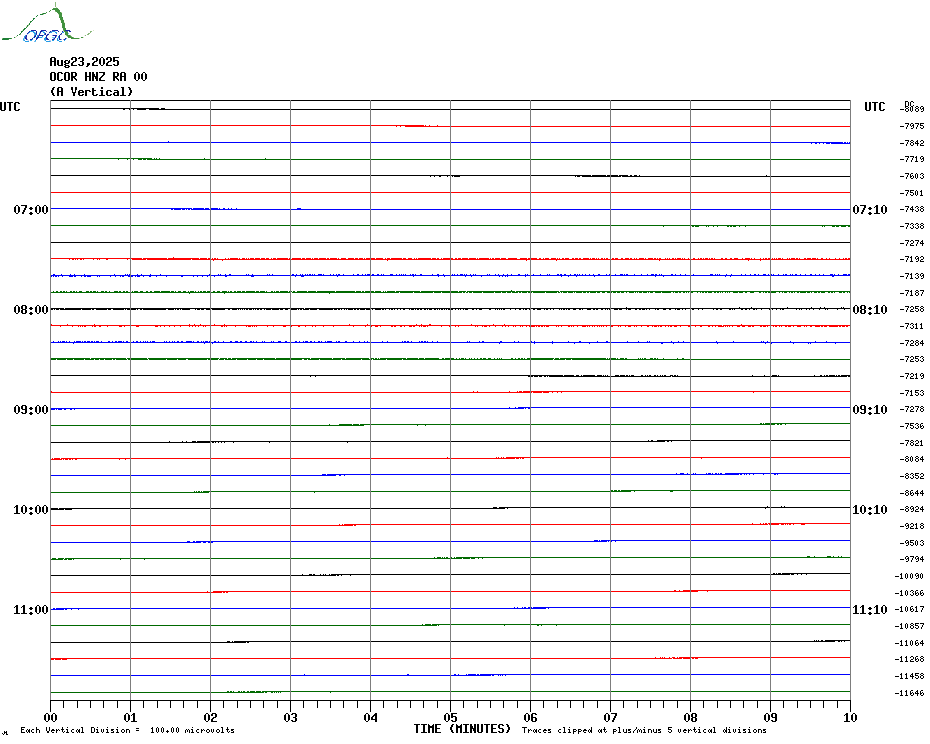
Task: Click the DC offset value -8352
Action: point(912,476)
